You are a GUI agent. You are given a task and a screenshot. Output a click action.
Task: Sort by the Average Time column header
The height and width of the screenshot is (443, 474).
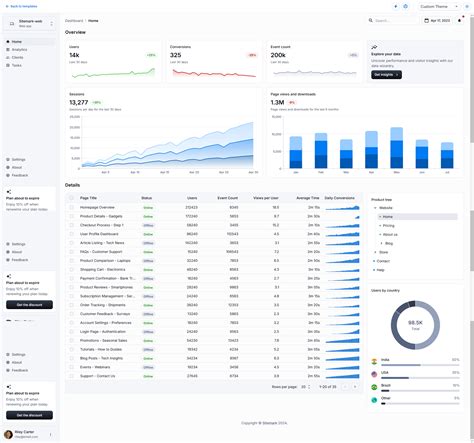coord(308,198)
